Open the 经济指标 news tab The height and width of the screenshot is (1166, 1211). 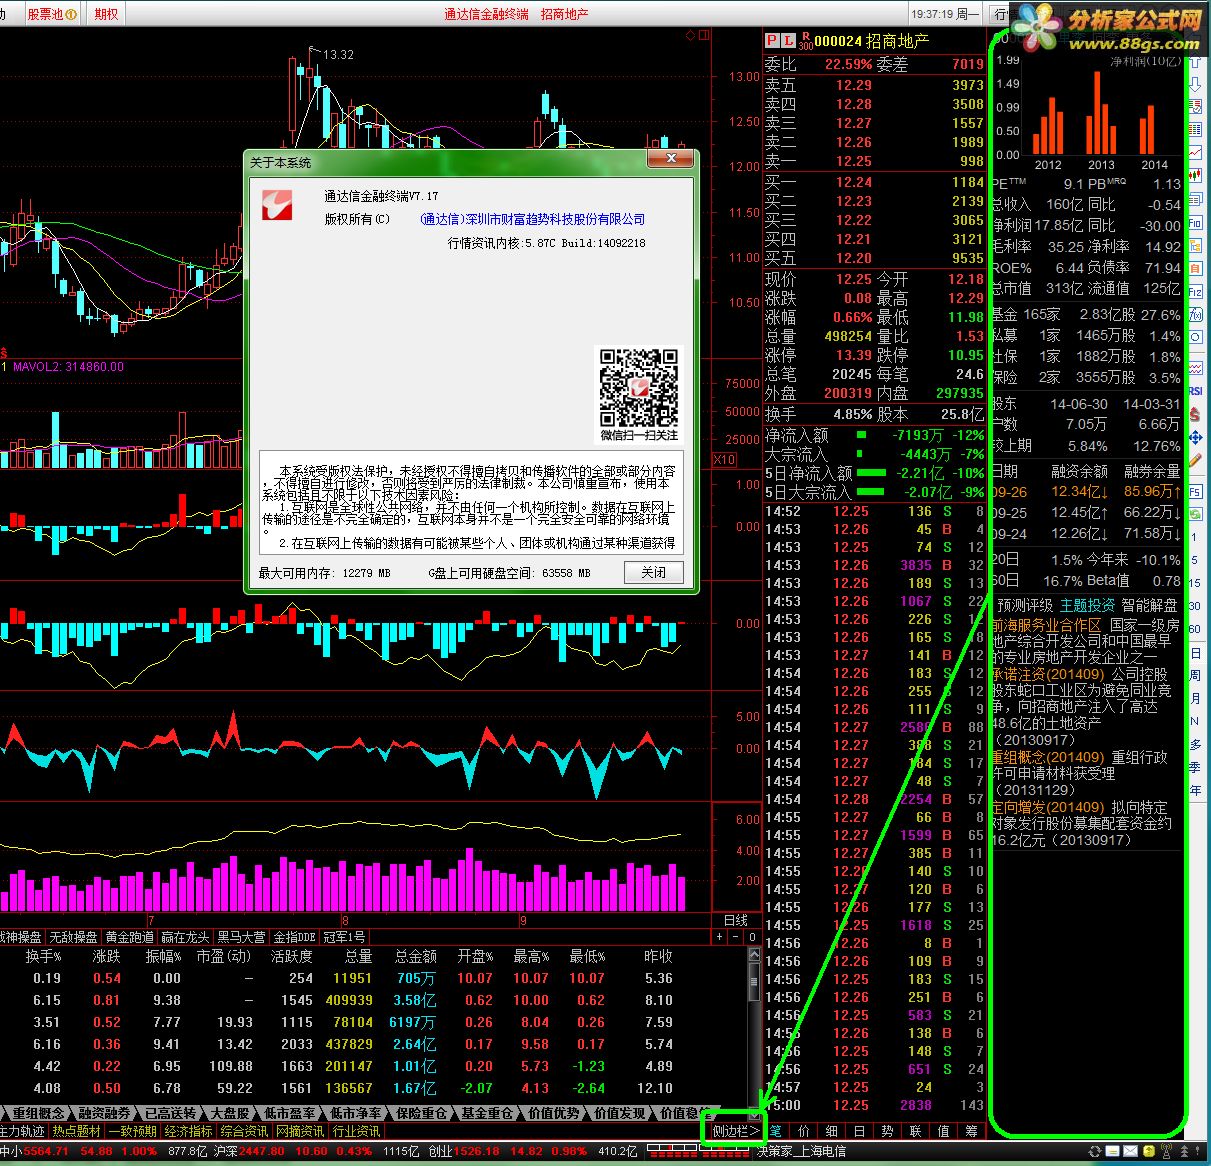[x=189, y=1131]
